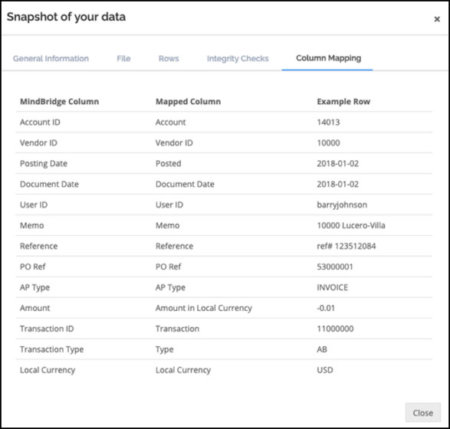Click the Mapped Column header
This screenshot has height=429, width=450.
pos(188,102)
